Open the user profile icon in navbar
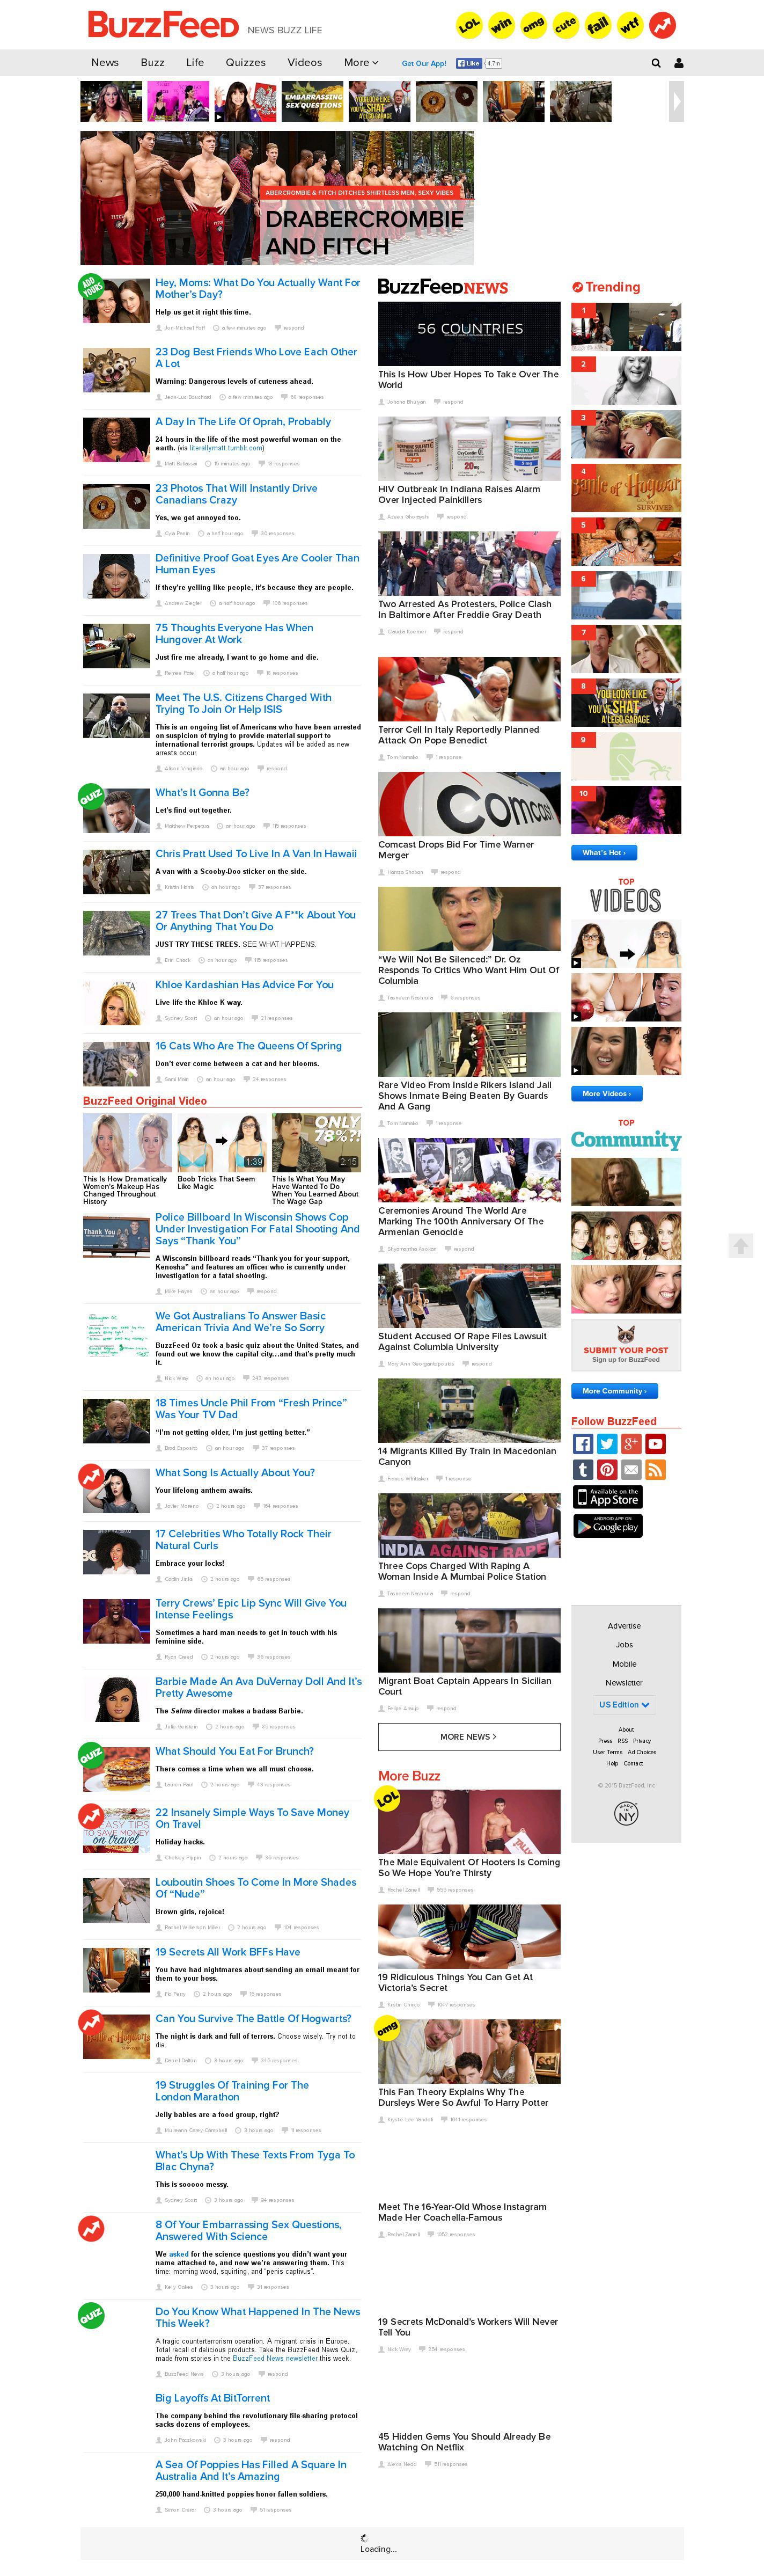 (x=679, y=63)
